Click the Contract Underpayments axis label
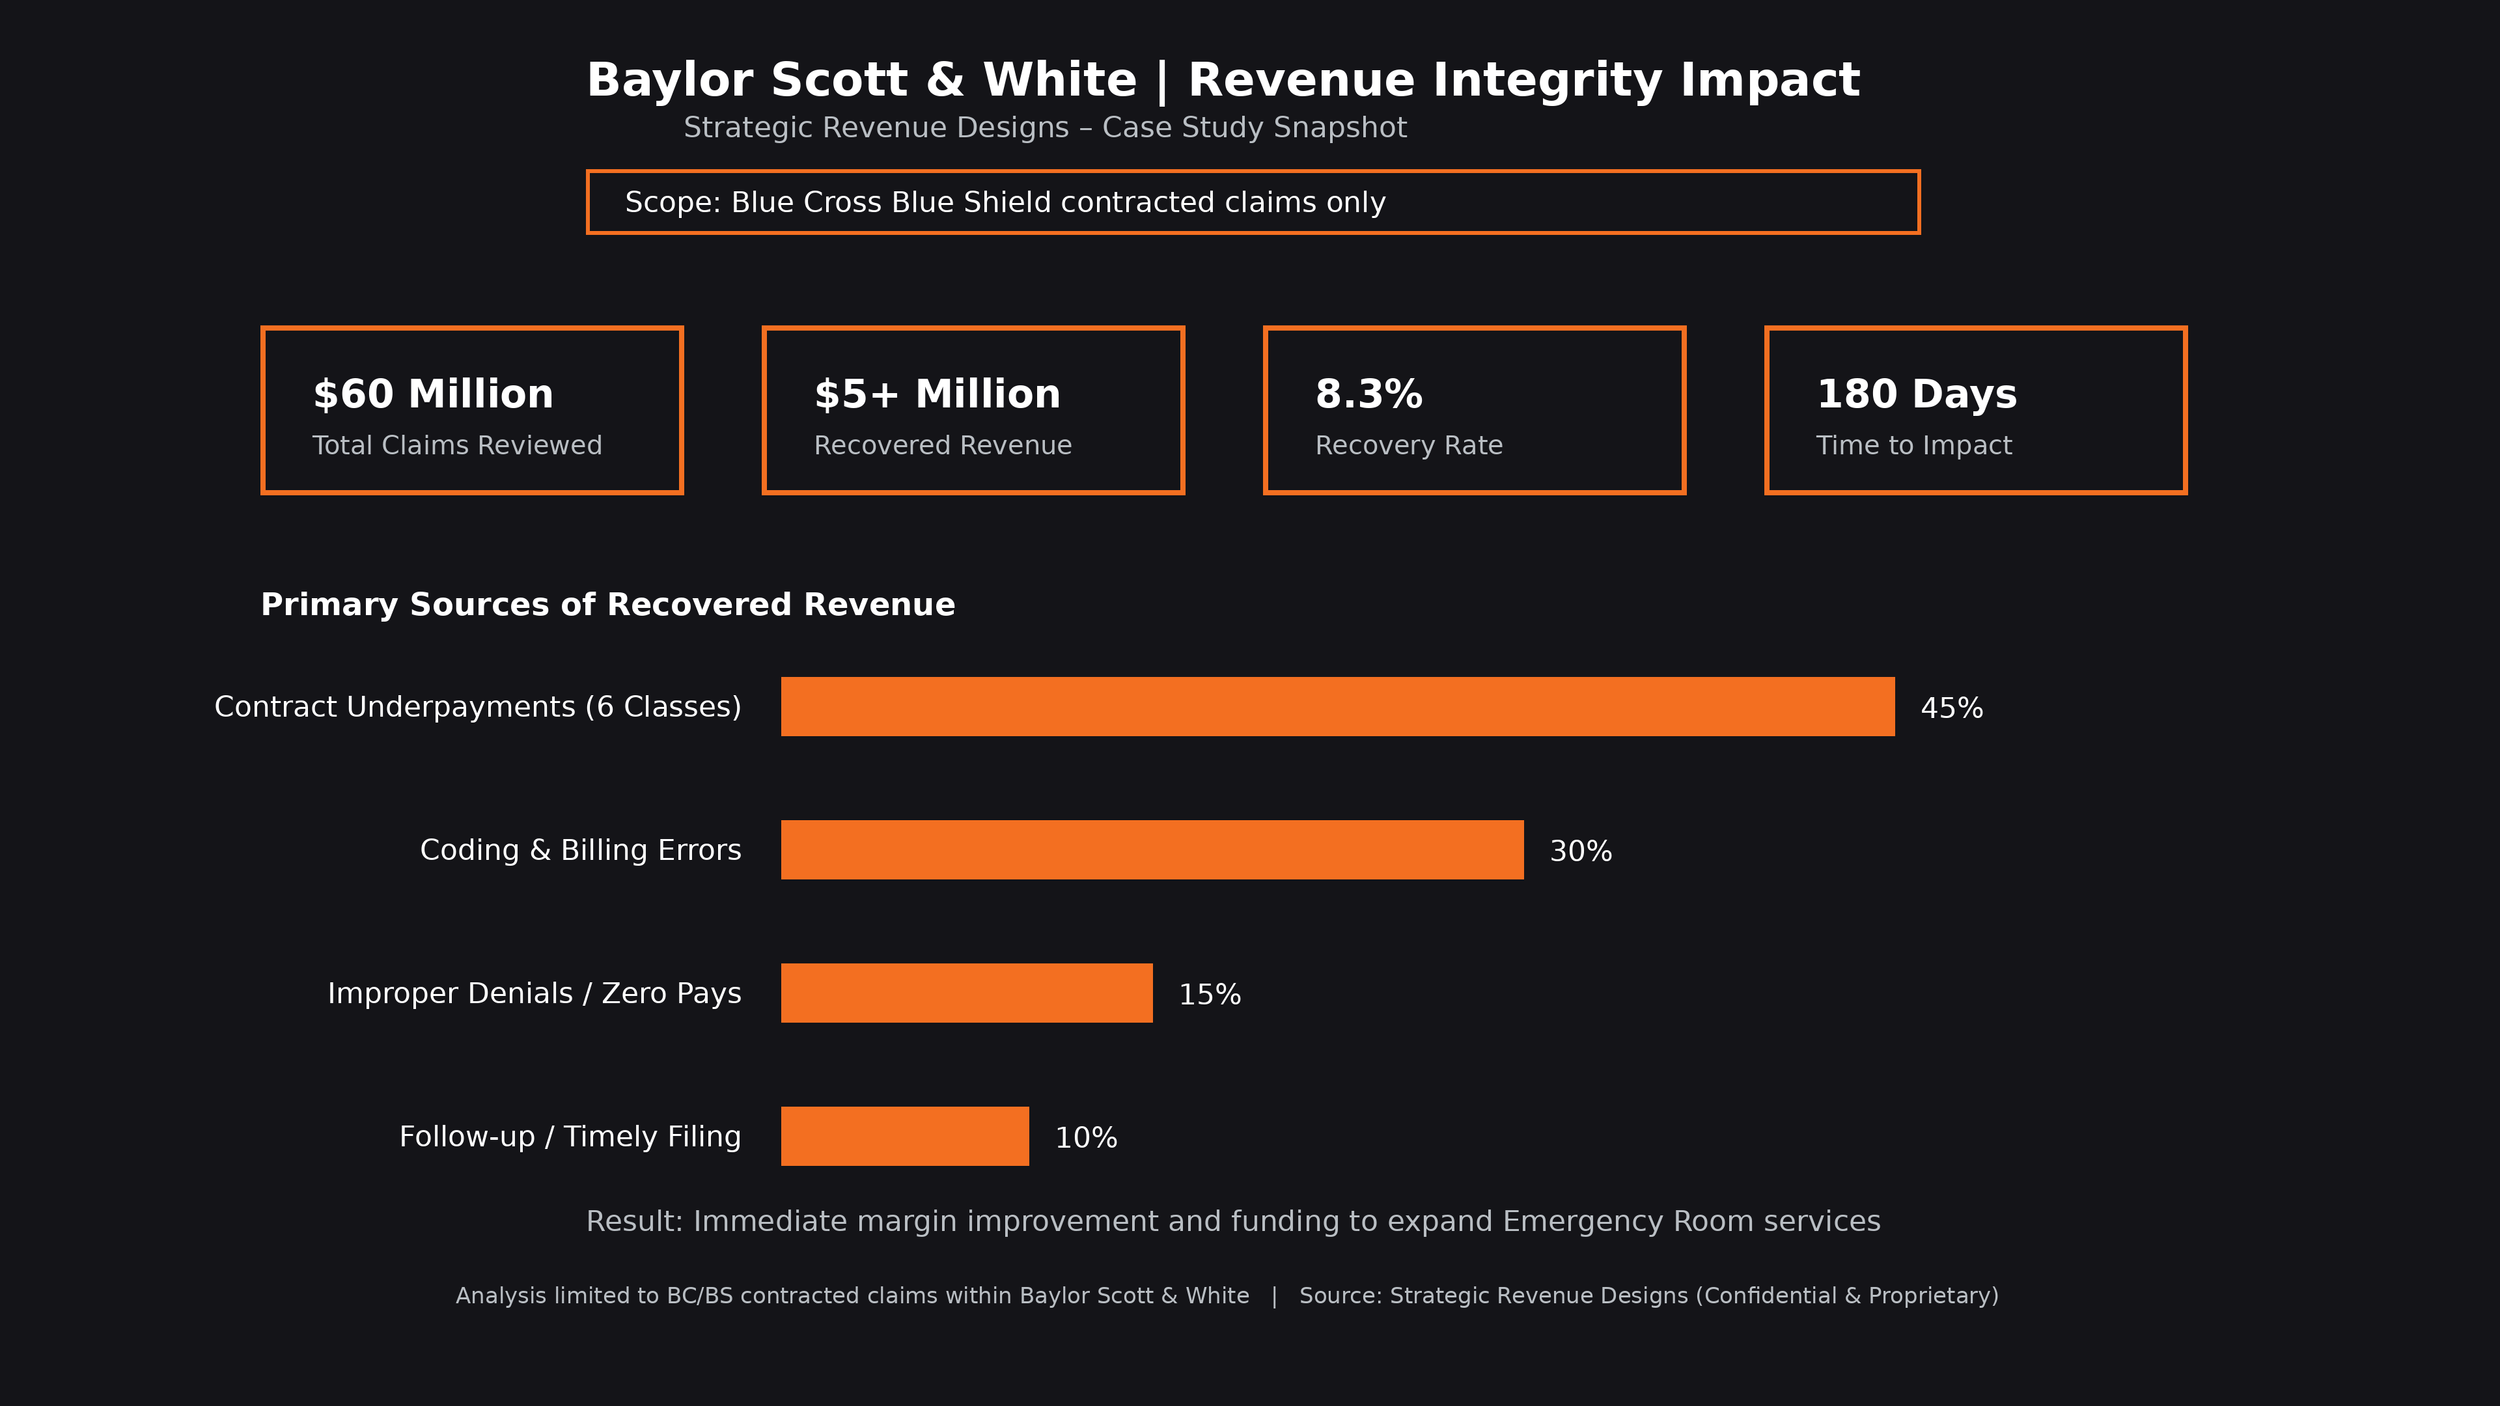 [x=479, y=707]
